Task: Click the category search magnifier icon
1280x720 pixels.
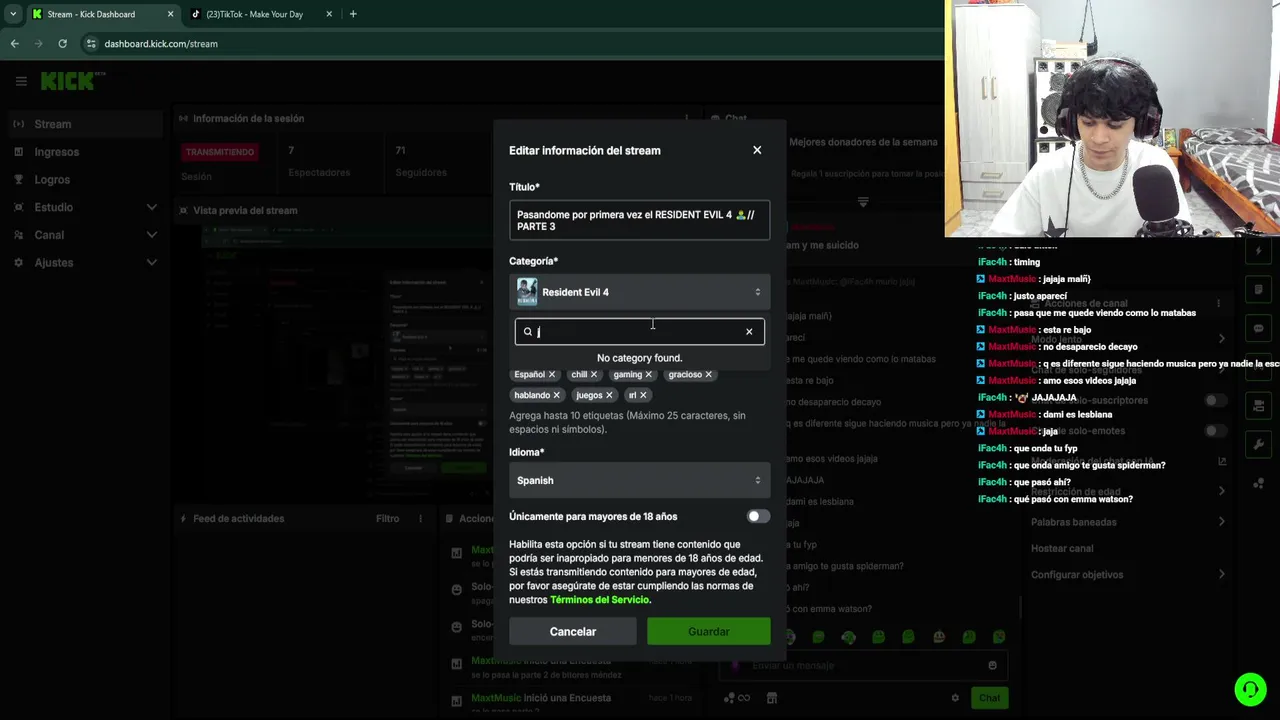Action: click(528, 332)
